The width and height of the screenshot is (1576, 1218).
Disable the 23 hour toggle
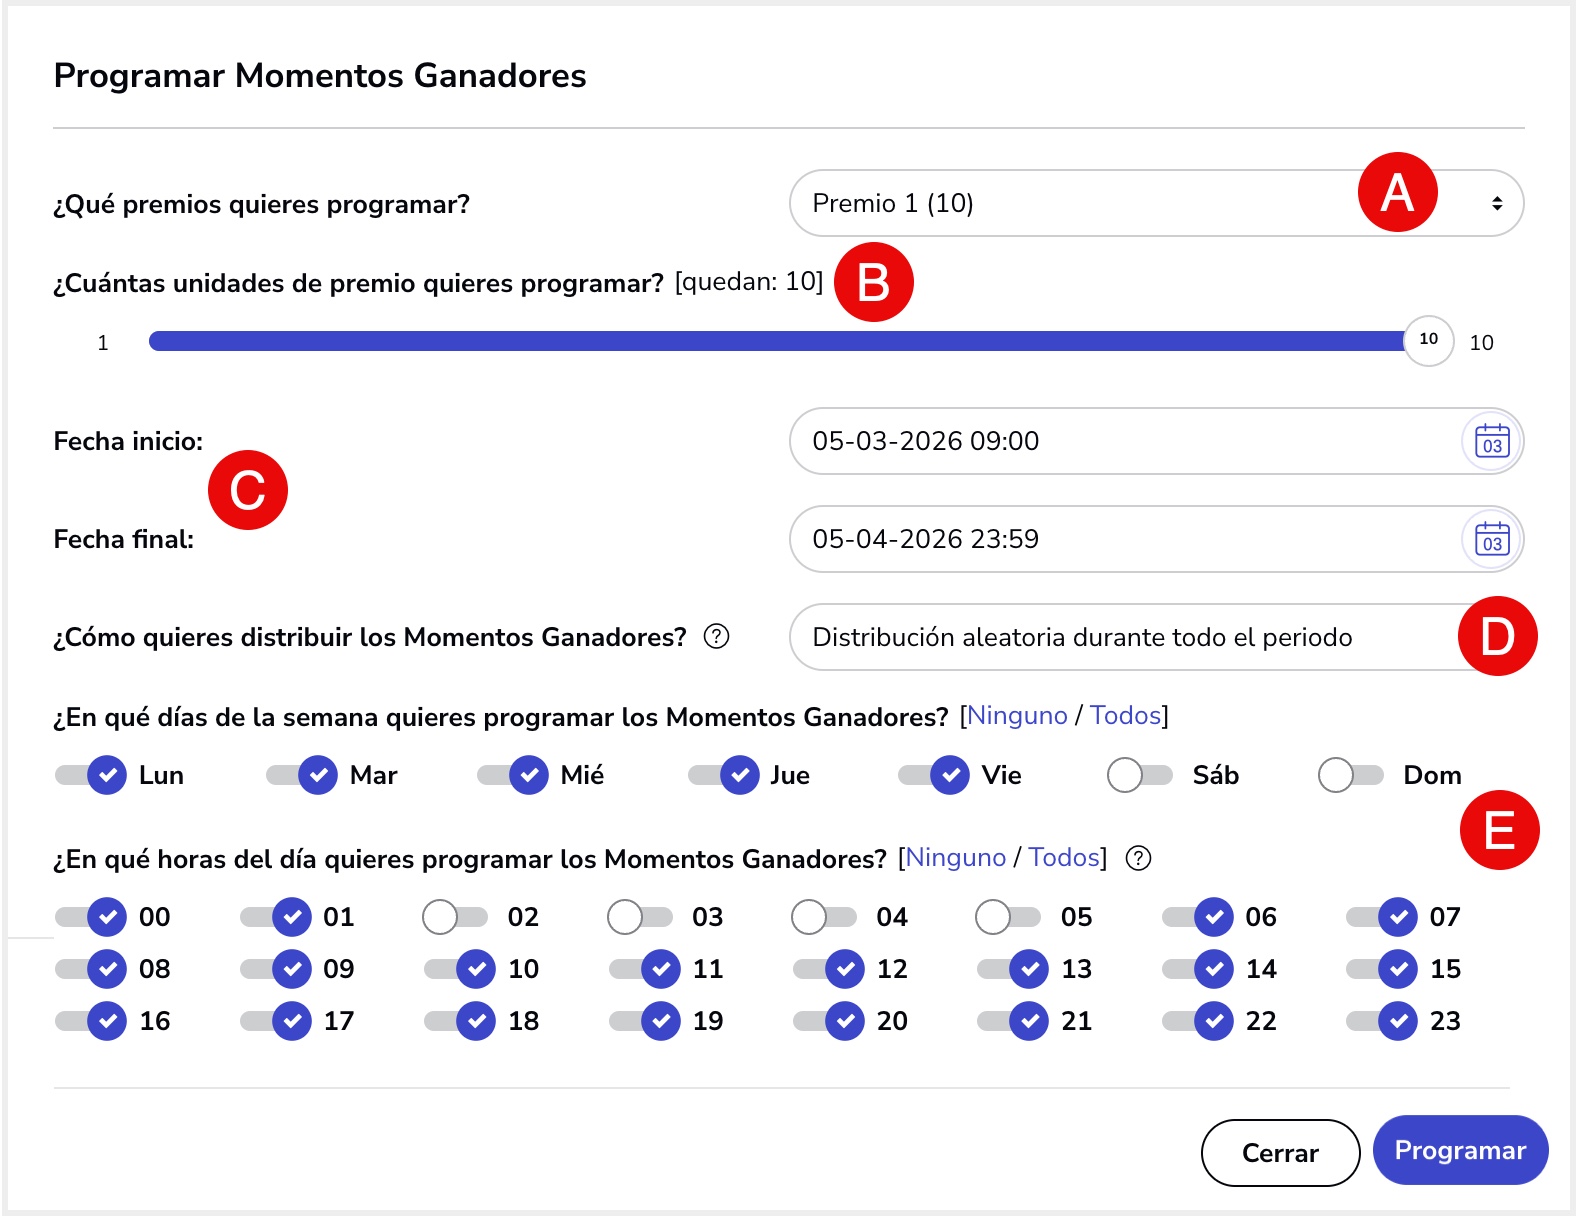pos(1382,1021)
